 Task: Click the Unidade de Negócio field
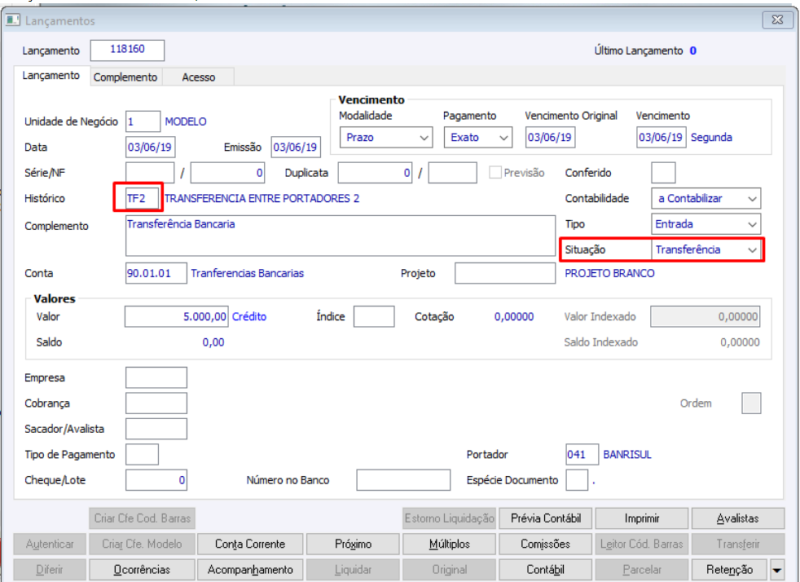click(x=143, y=121)
